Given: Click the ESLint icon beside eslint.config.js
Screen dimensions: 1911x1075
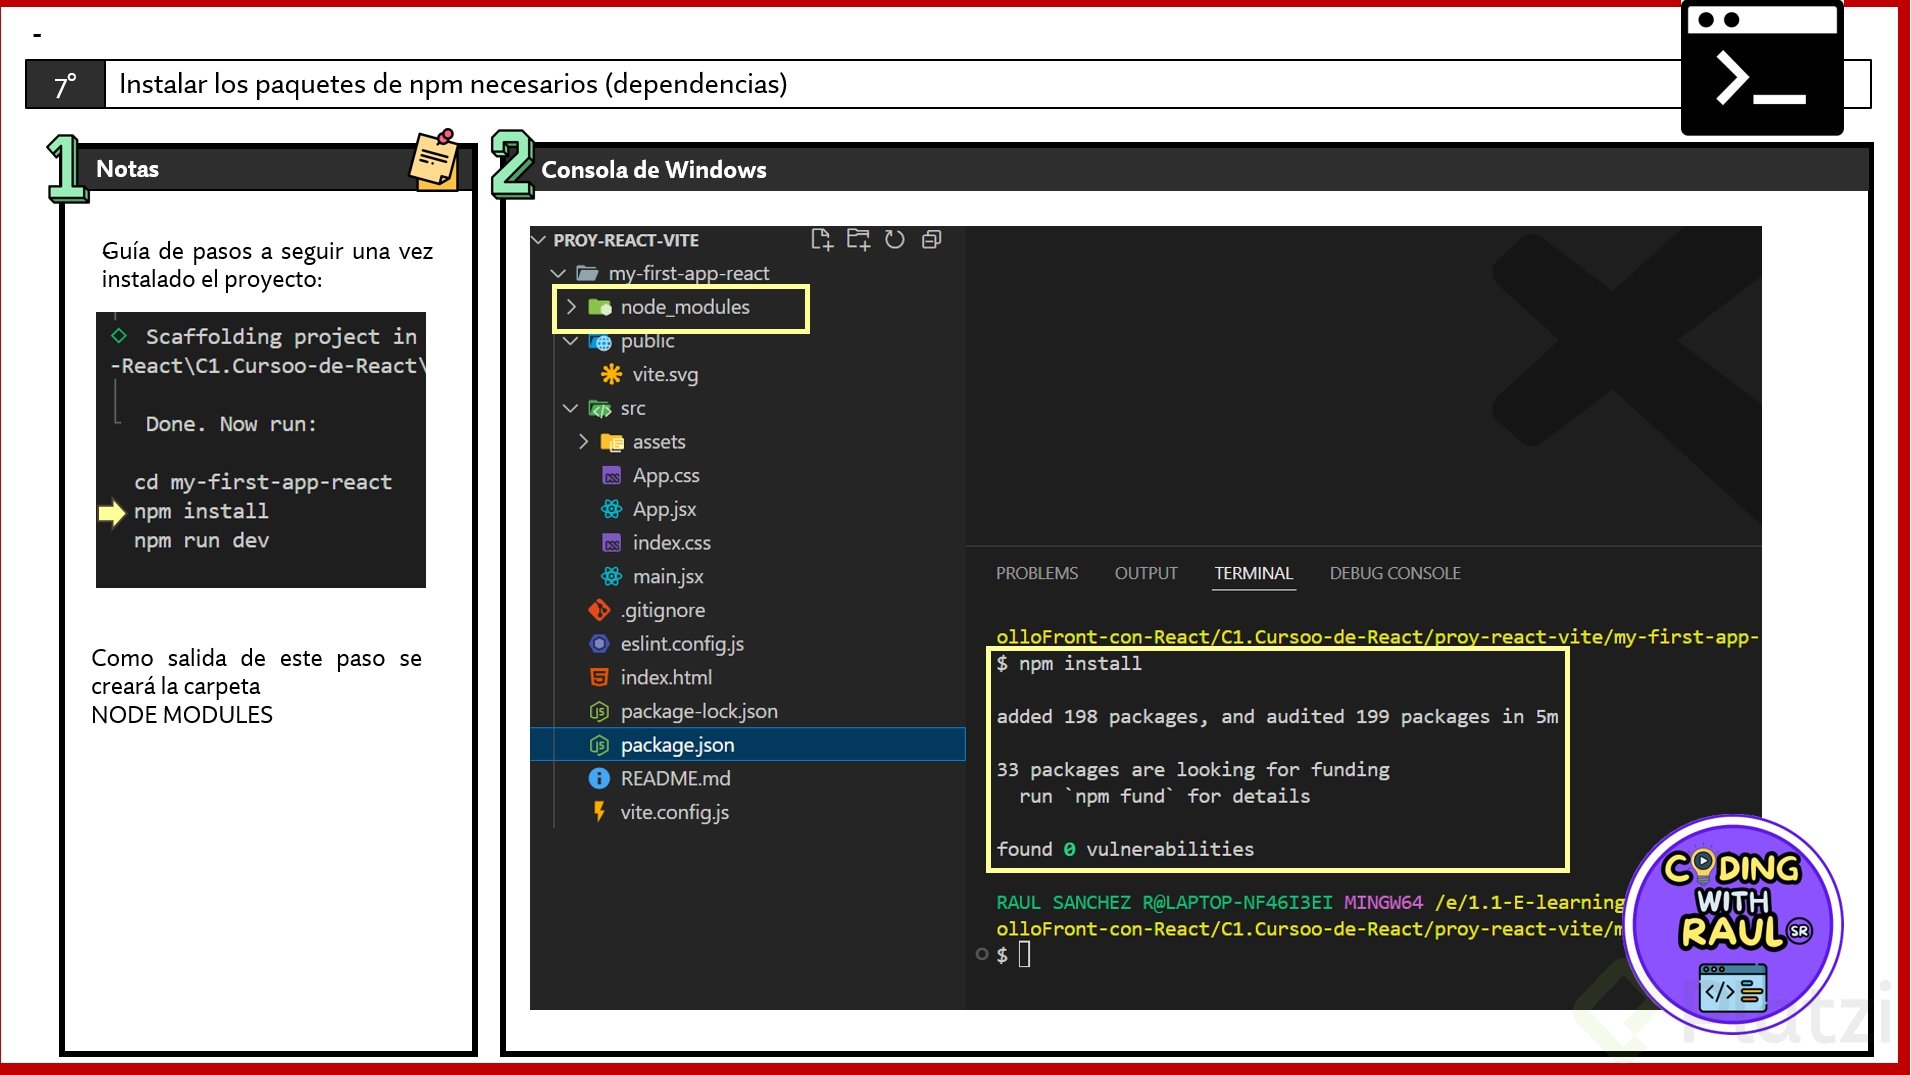Looking at the screenshot, I should 599,644.
